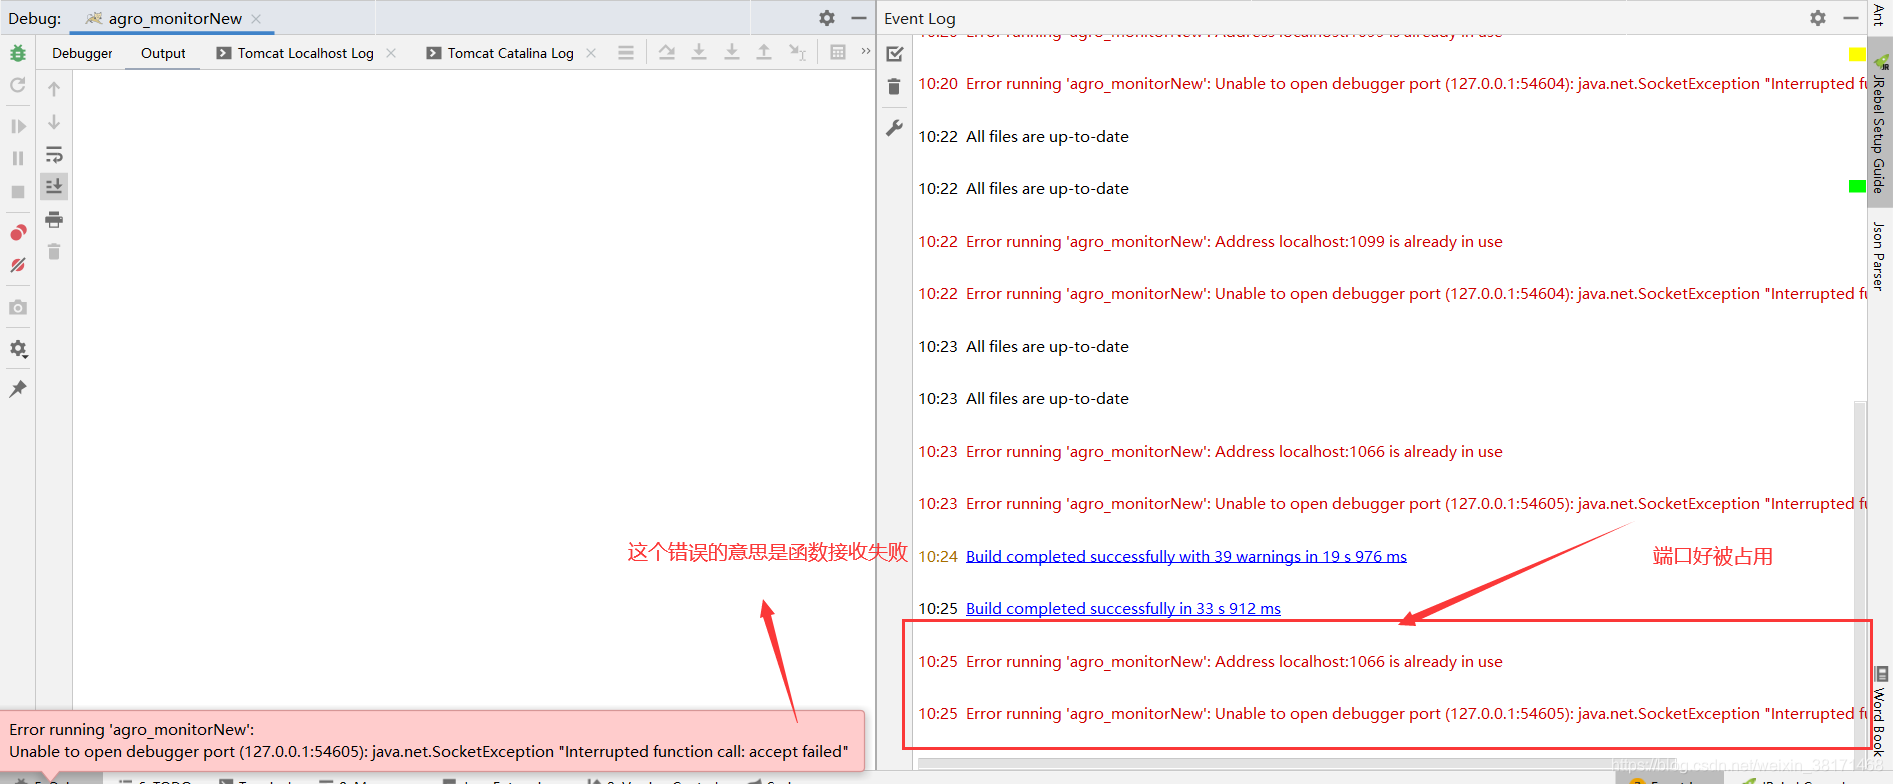The width and height of the screenshot is (1893, 784).
Task: Select the Output tab
Action: (x=163, y=53)
